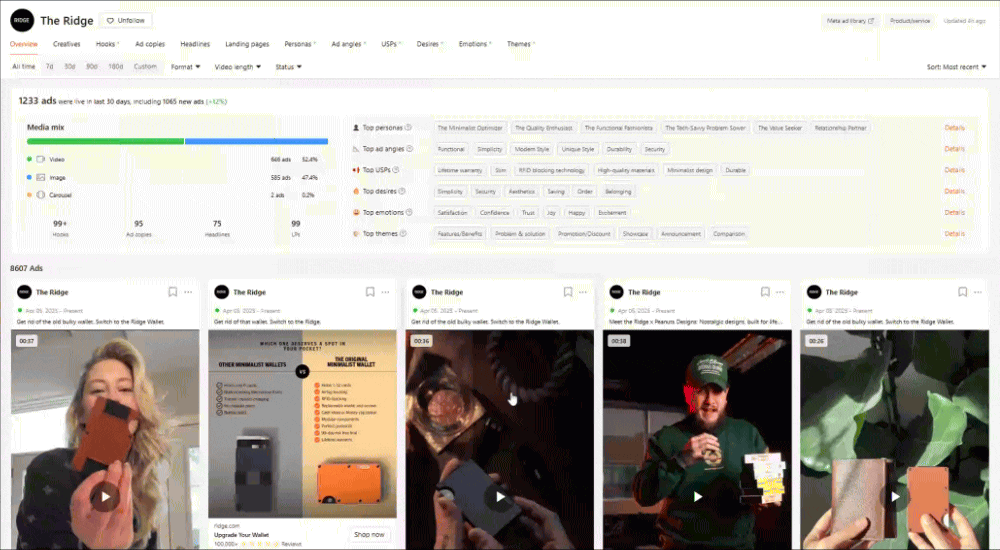Play the 00:26 video with plant leaves
1000x550 pixels.
point(895,496)
